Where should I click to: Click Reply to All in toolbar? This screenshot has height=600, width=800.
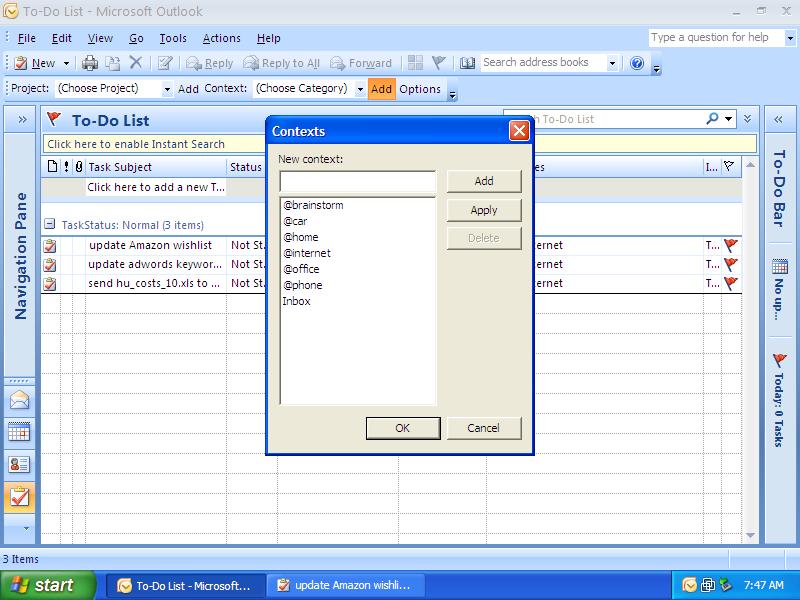(281, 63)
